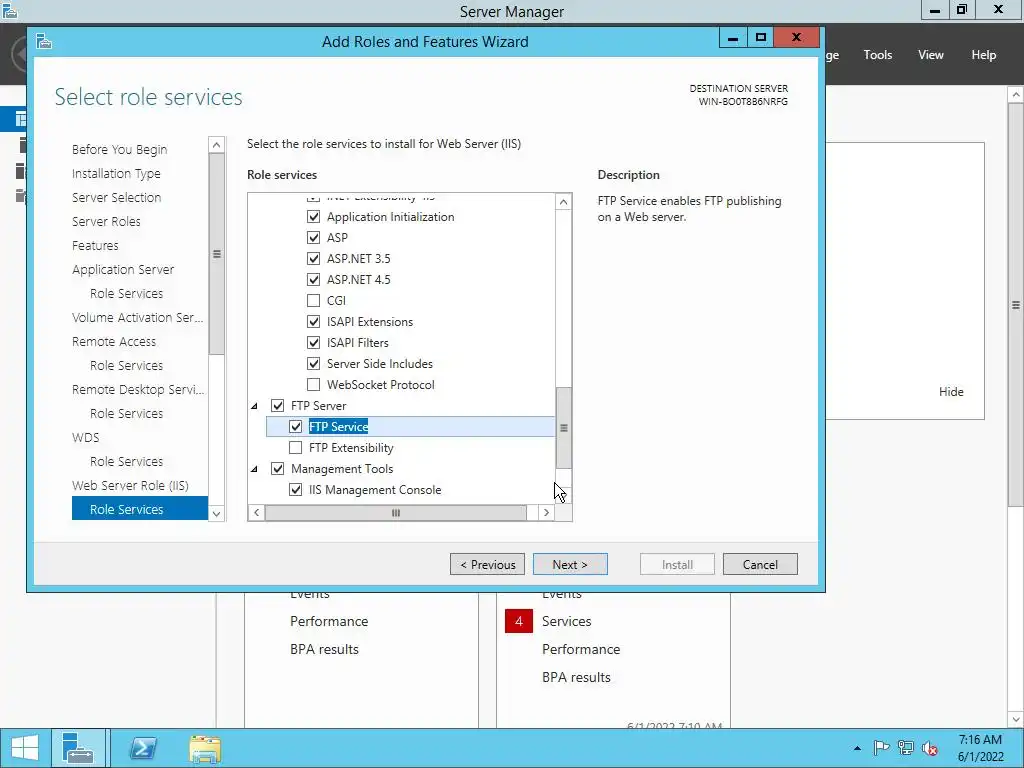Screen dimensions: 1024x768
Task: Go to Before You Begin step
Action: 120,150
